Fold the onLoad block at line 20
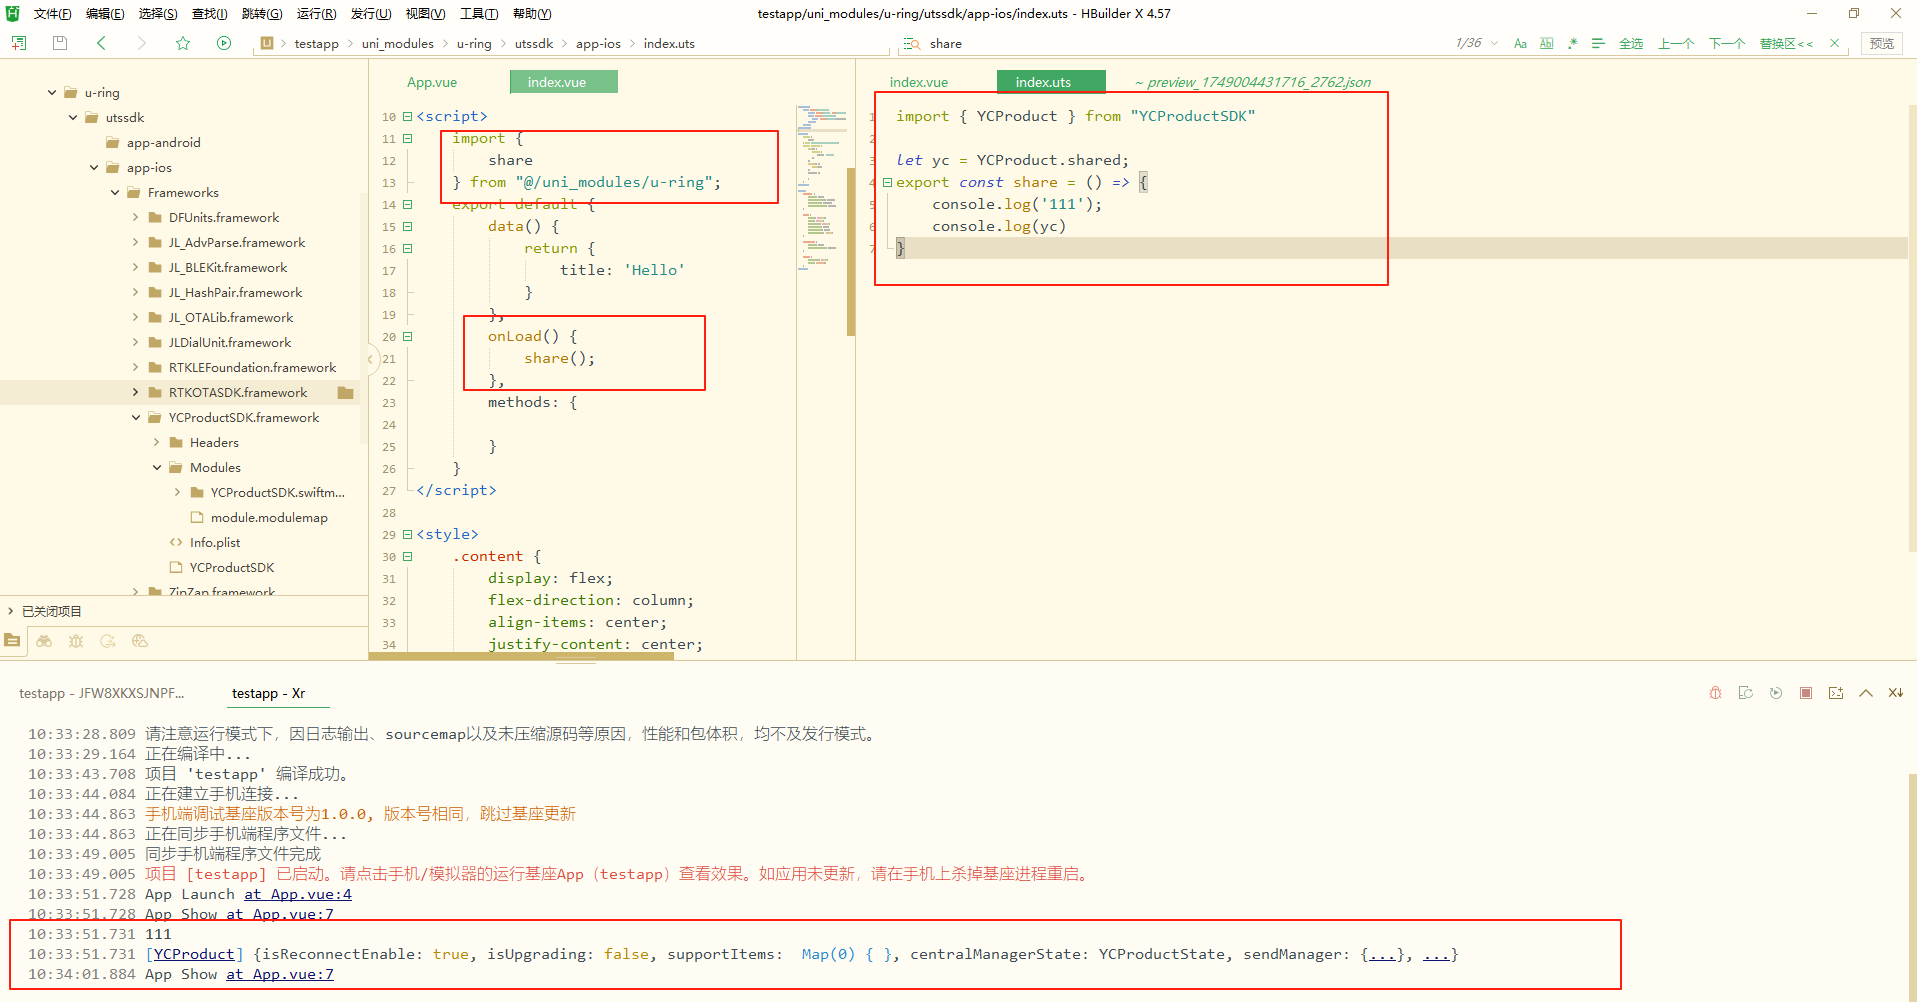Viewport: 1917px width, 1002px height. (407, 336)
